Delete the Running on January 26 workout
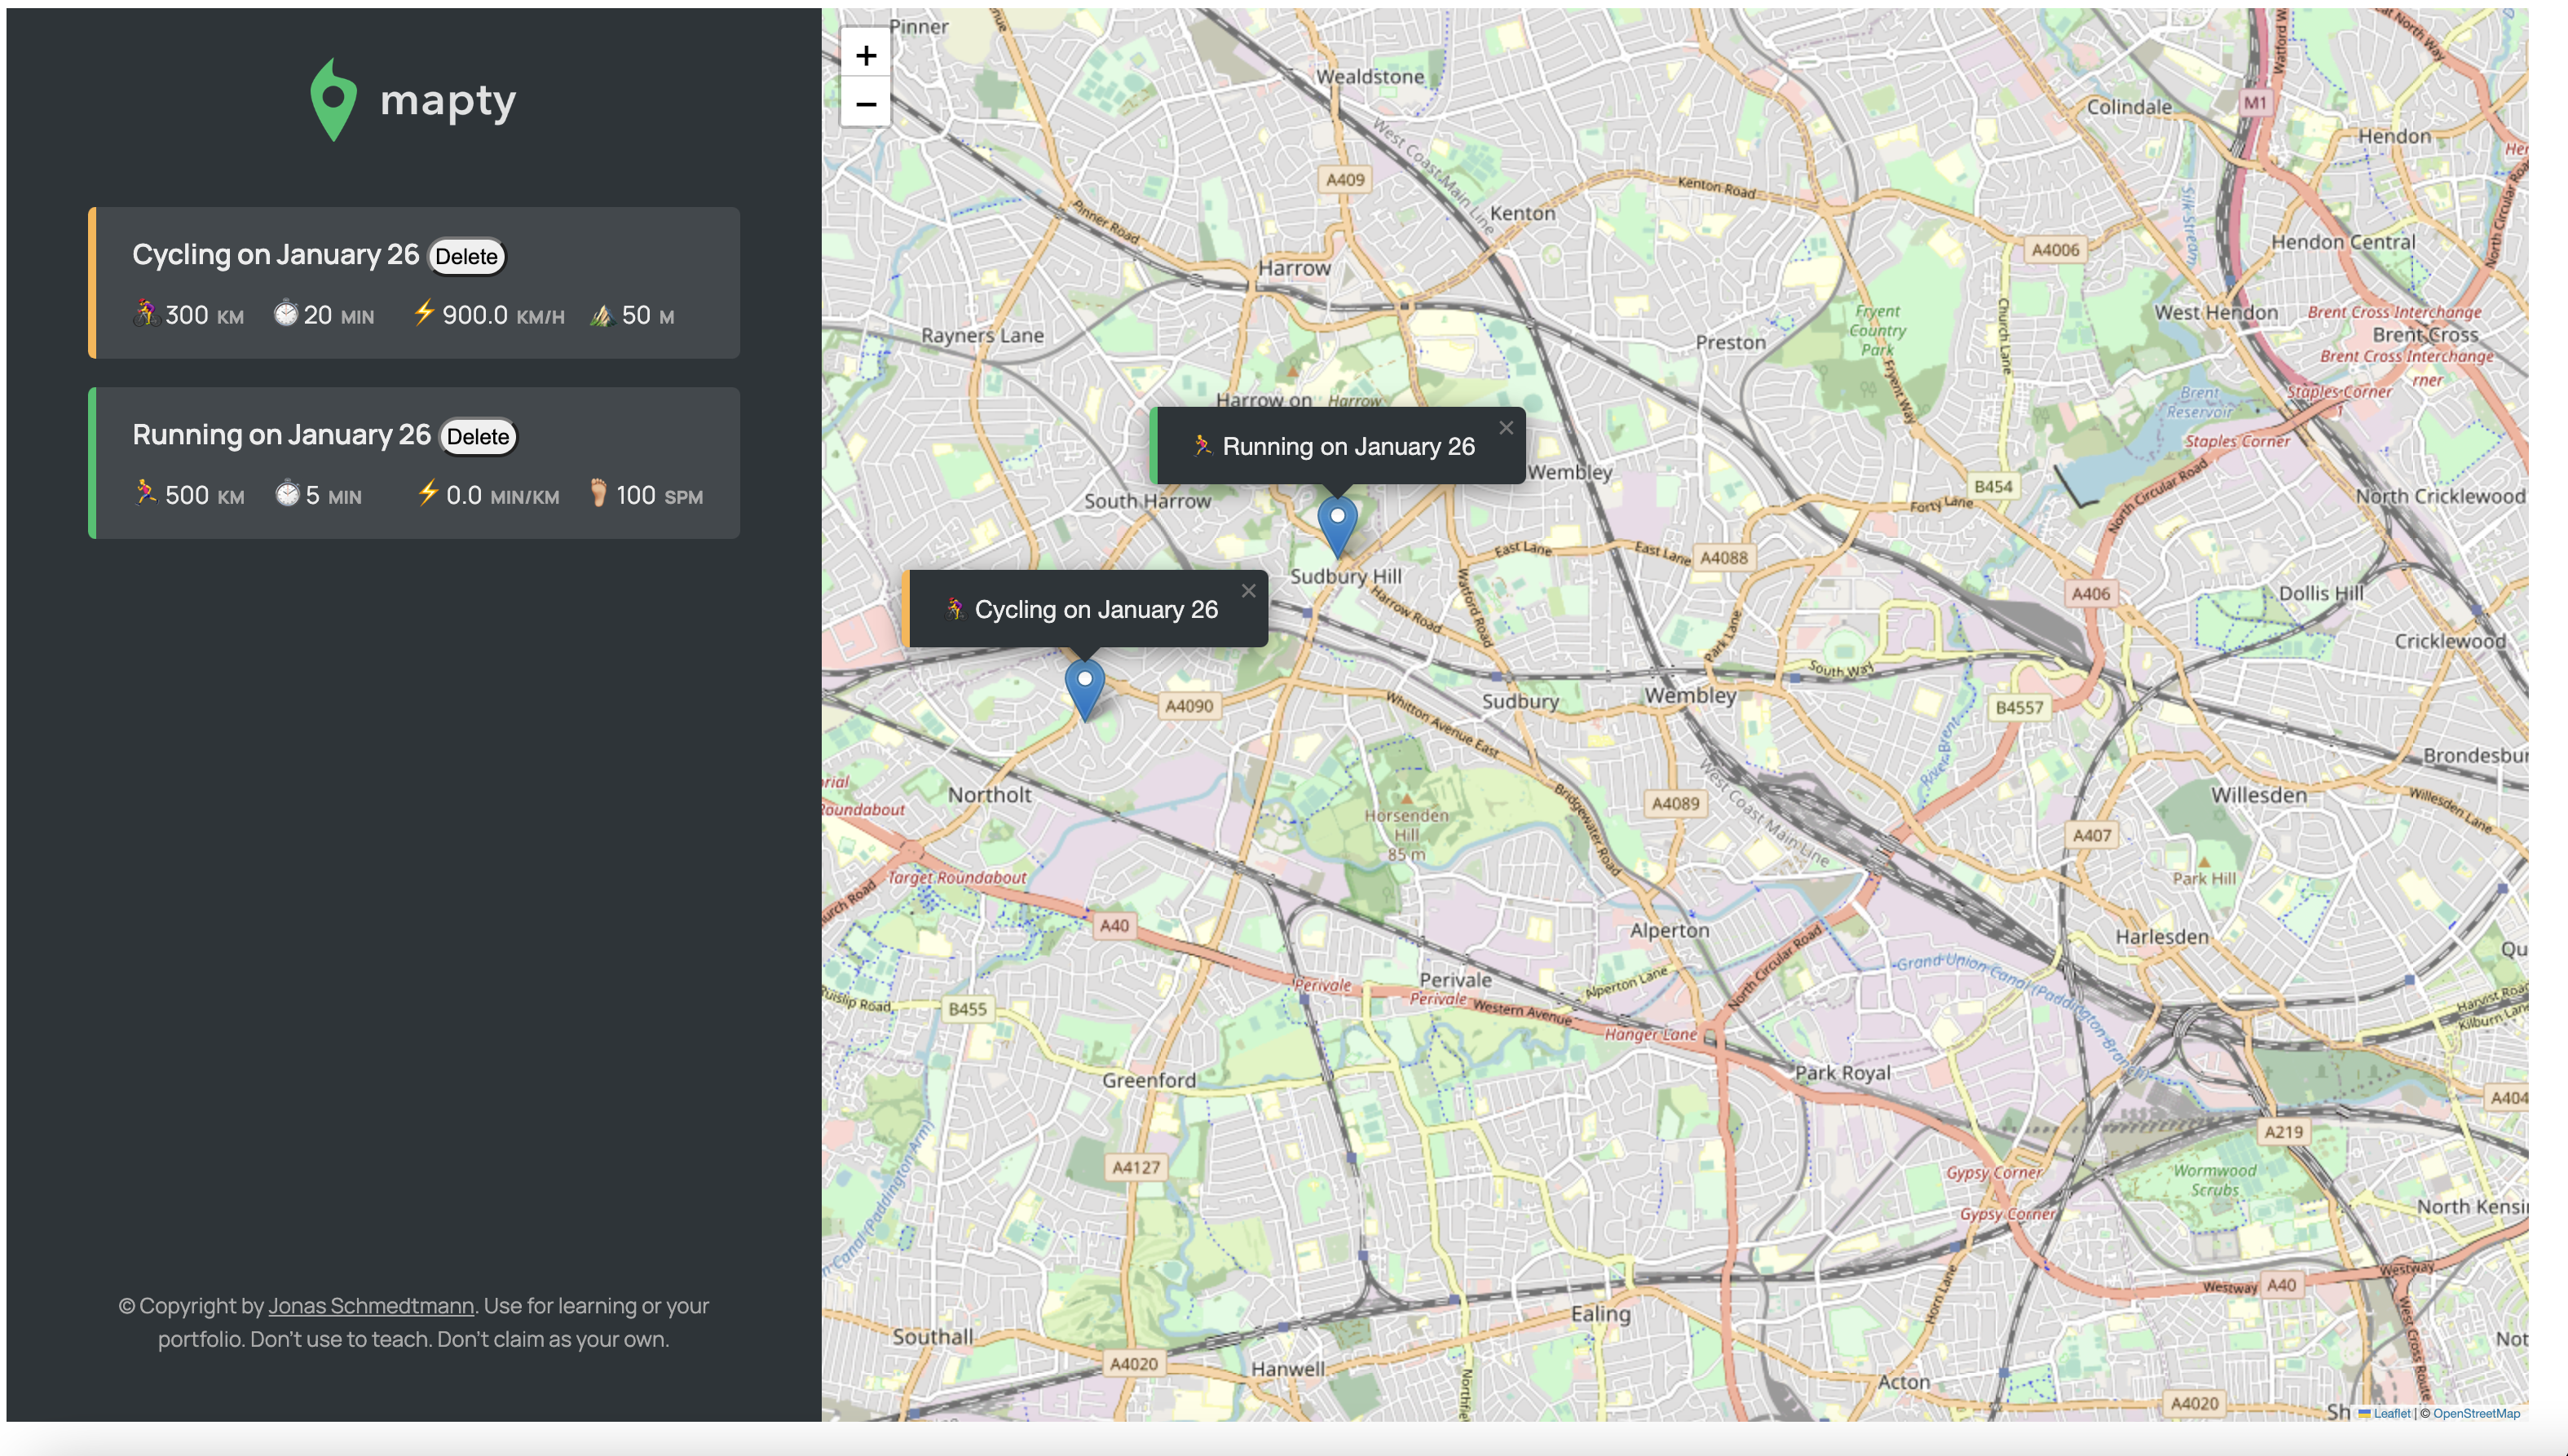 477,436
